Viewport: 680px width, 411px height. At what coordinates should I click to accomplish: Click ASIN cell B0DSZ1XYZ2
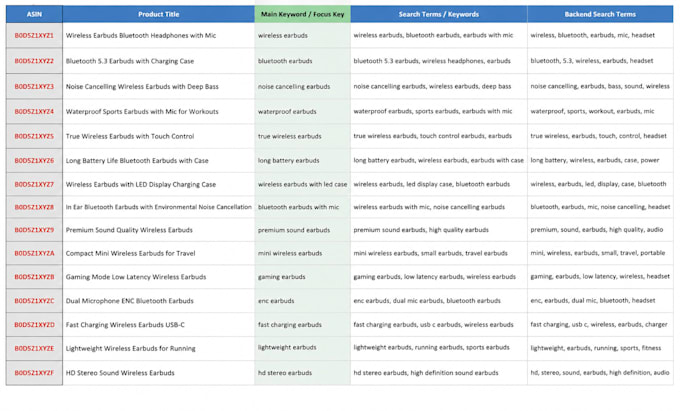34,61
